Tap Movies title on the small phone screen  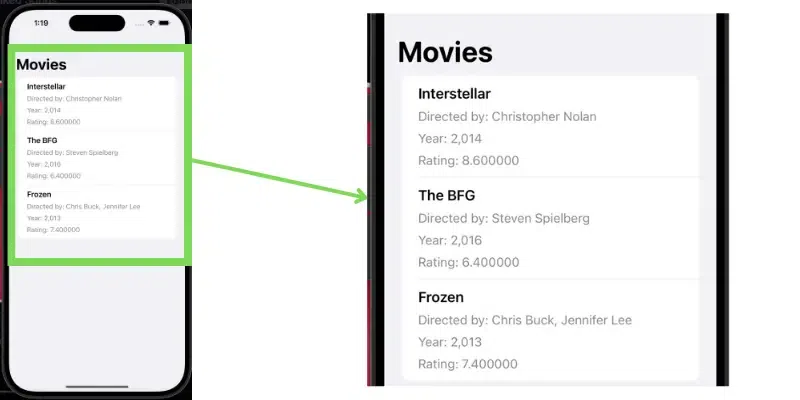tap(42, 65)
